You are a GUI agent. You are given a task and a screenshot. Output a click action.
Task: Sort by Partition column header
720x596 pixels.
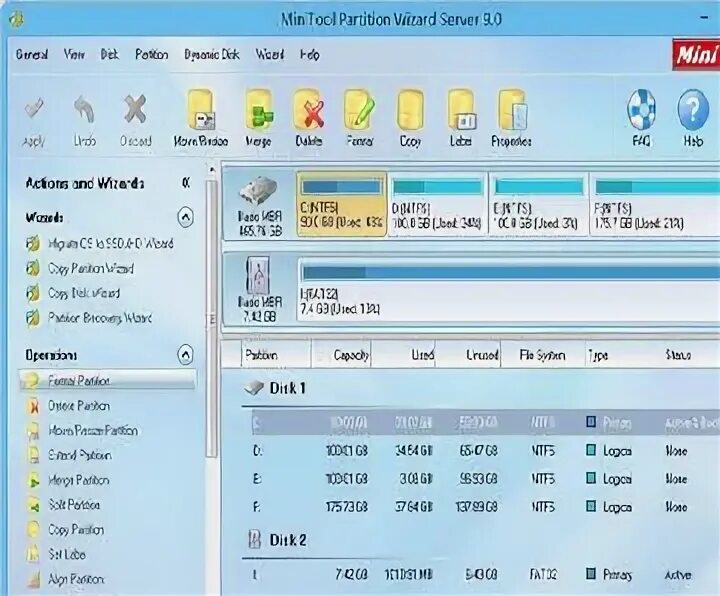[276, 355]
